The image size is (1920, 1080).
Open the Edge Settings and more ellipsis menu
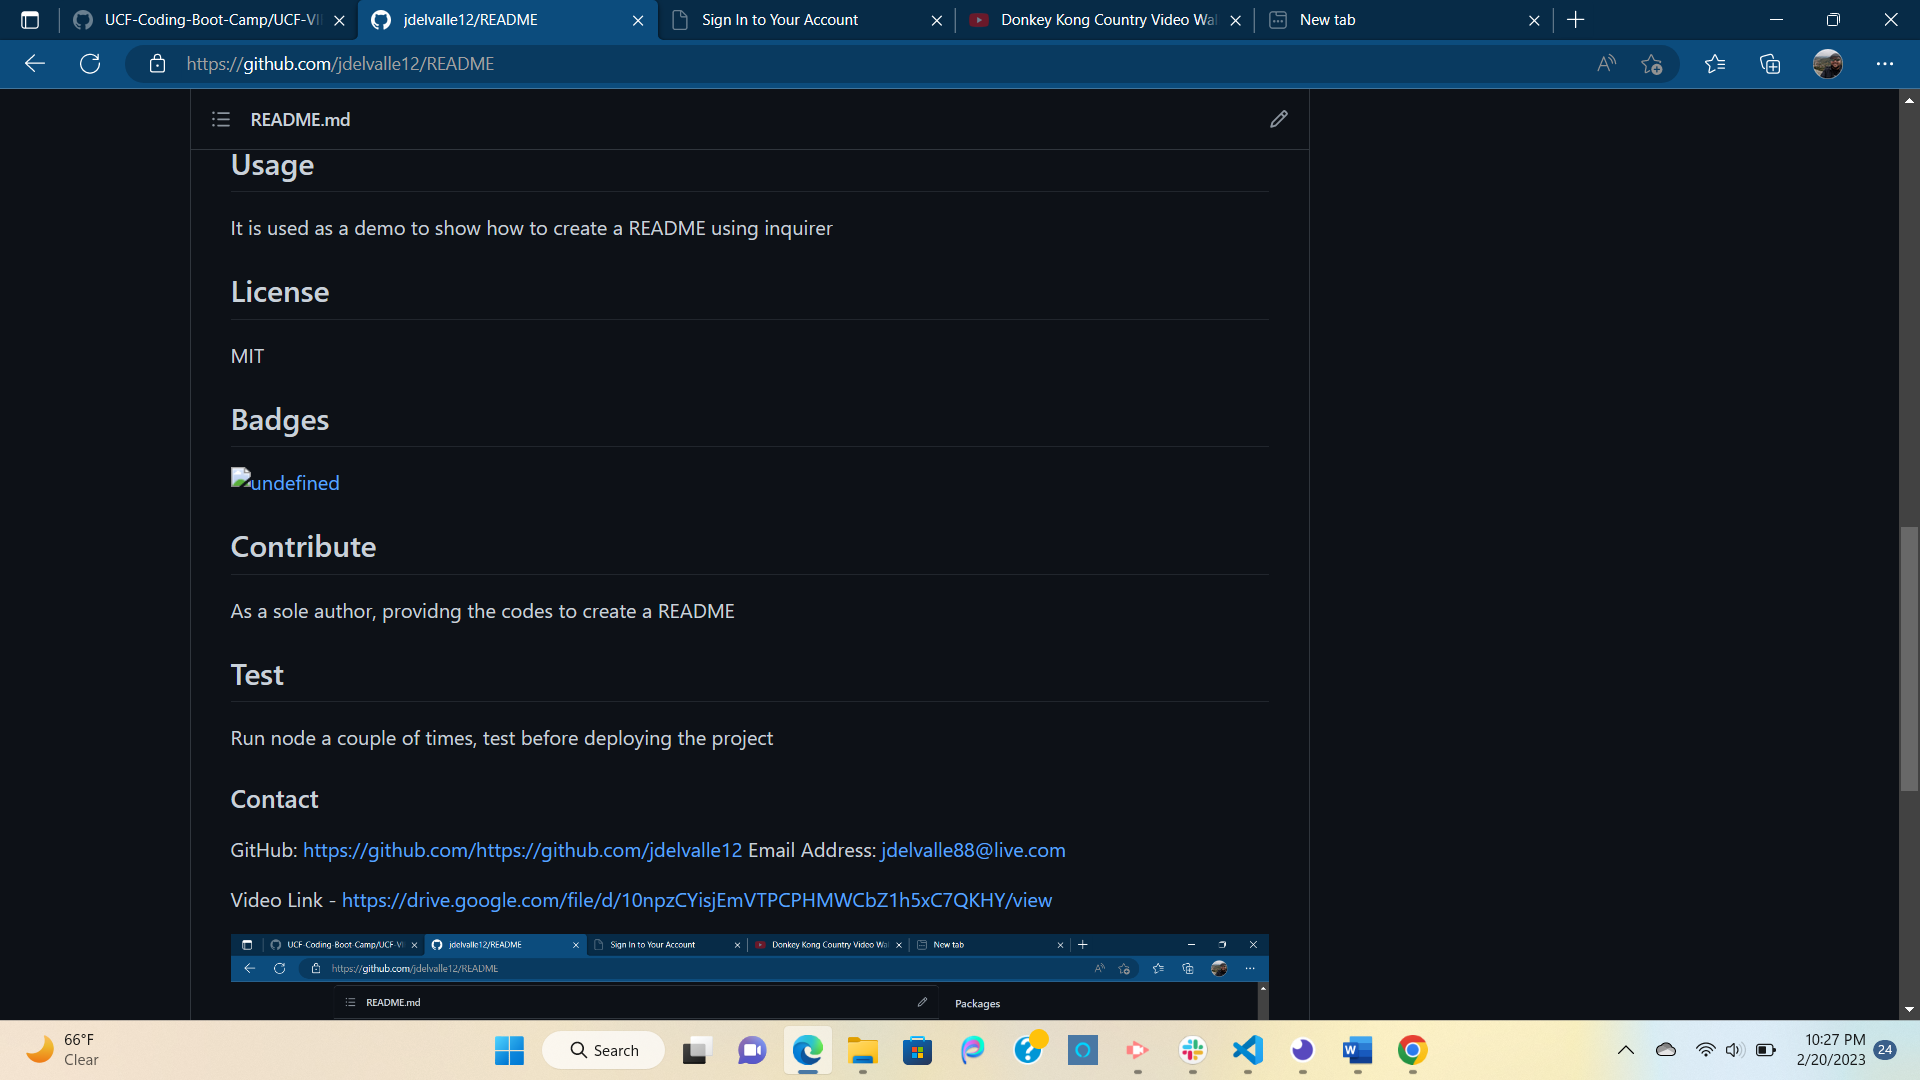pyautogui.click(x=1884, y=64)
